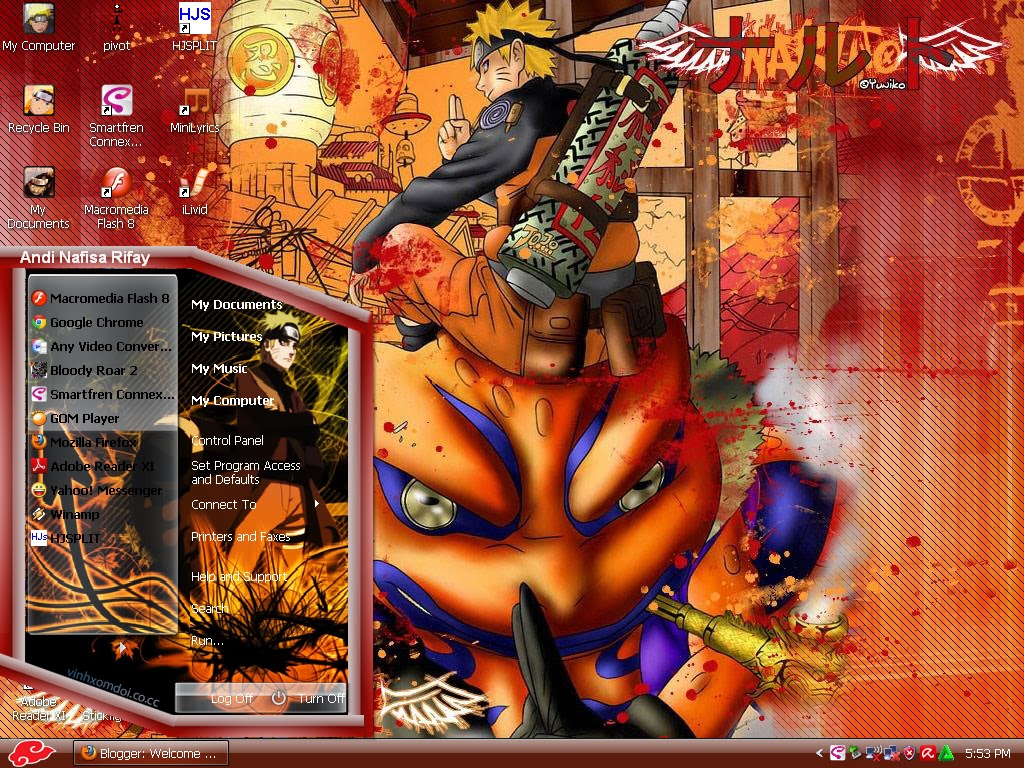Click wireless network disconnected tray icon
1024x768 pixels.
(x=872, y=754)
